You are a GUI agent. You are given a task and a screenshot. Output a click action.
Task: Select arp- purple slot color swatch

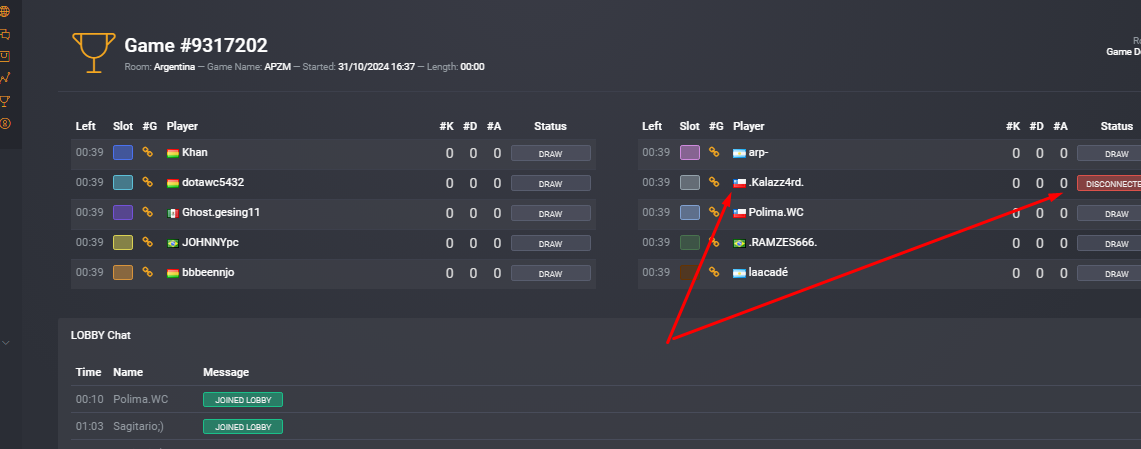click(x=689, y=152)
